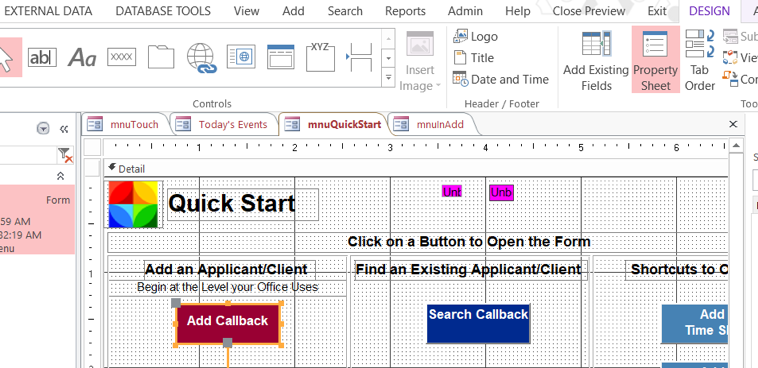Open the EXTERNAL DATA ribbon tab
The height and width of the screenshot is (368, 758).
click(x=48, y=11)
